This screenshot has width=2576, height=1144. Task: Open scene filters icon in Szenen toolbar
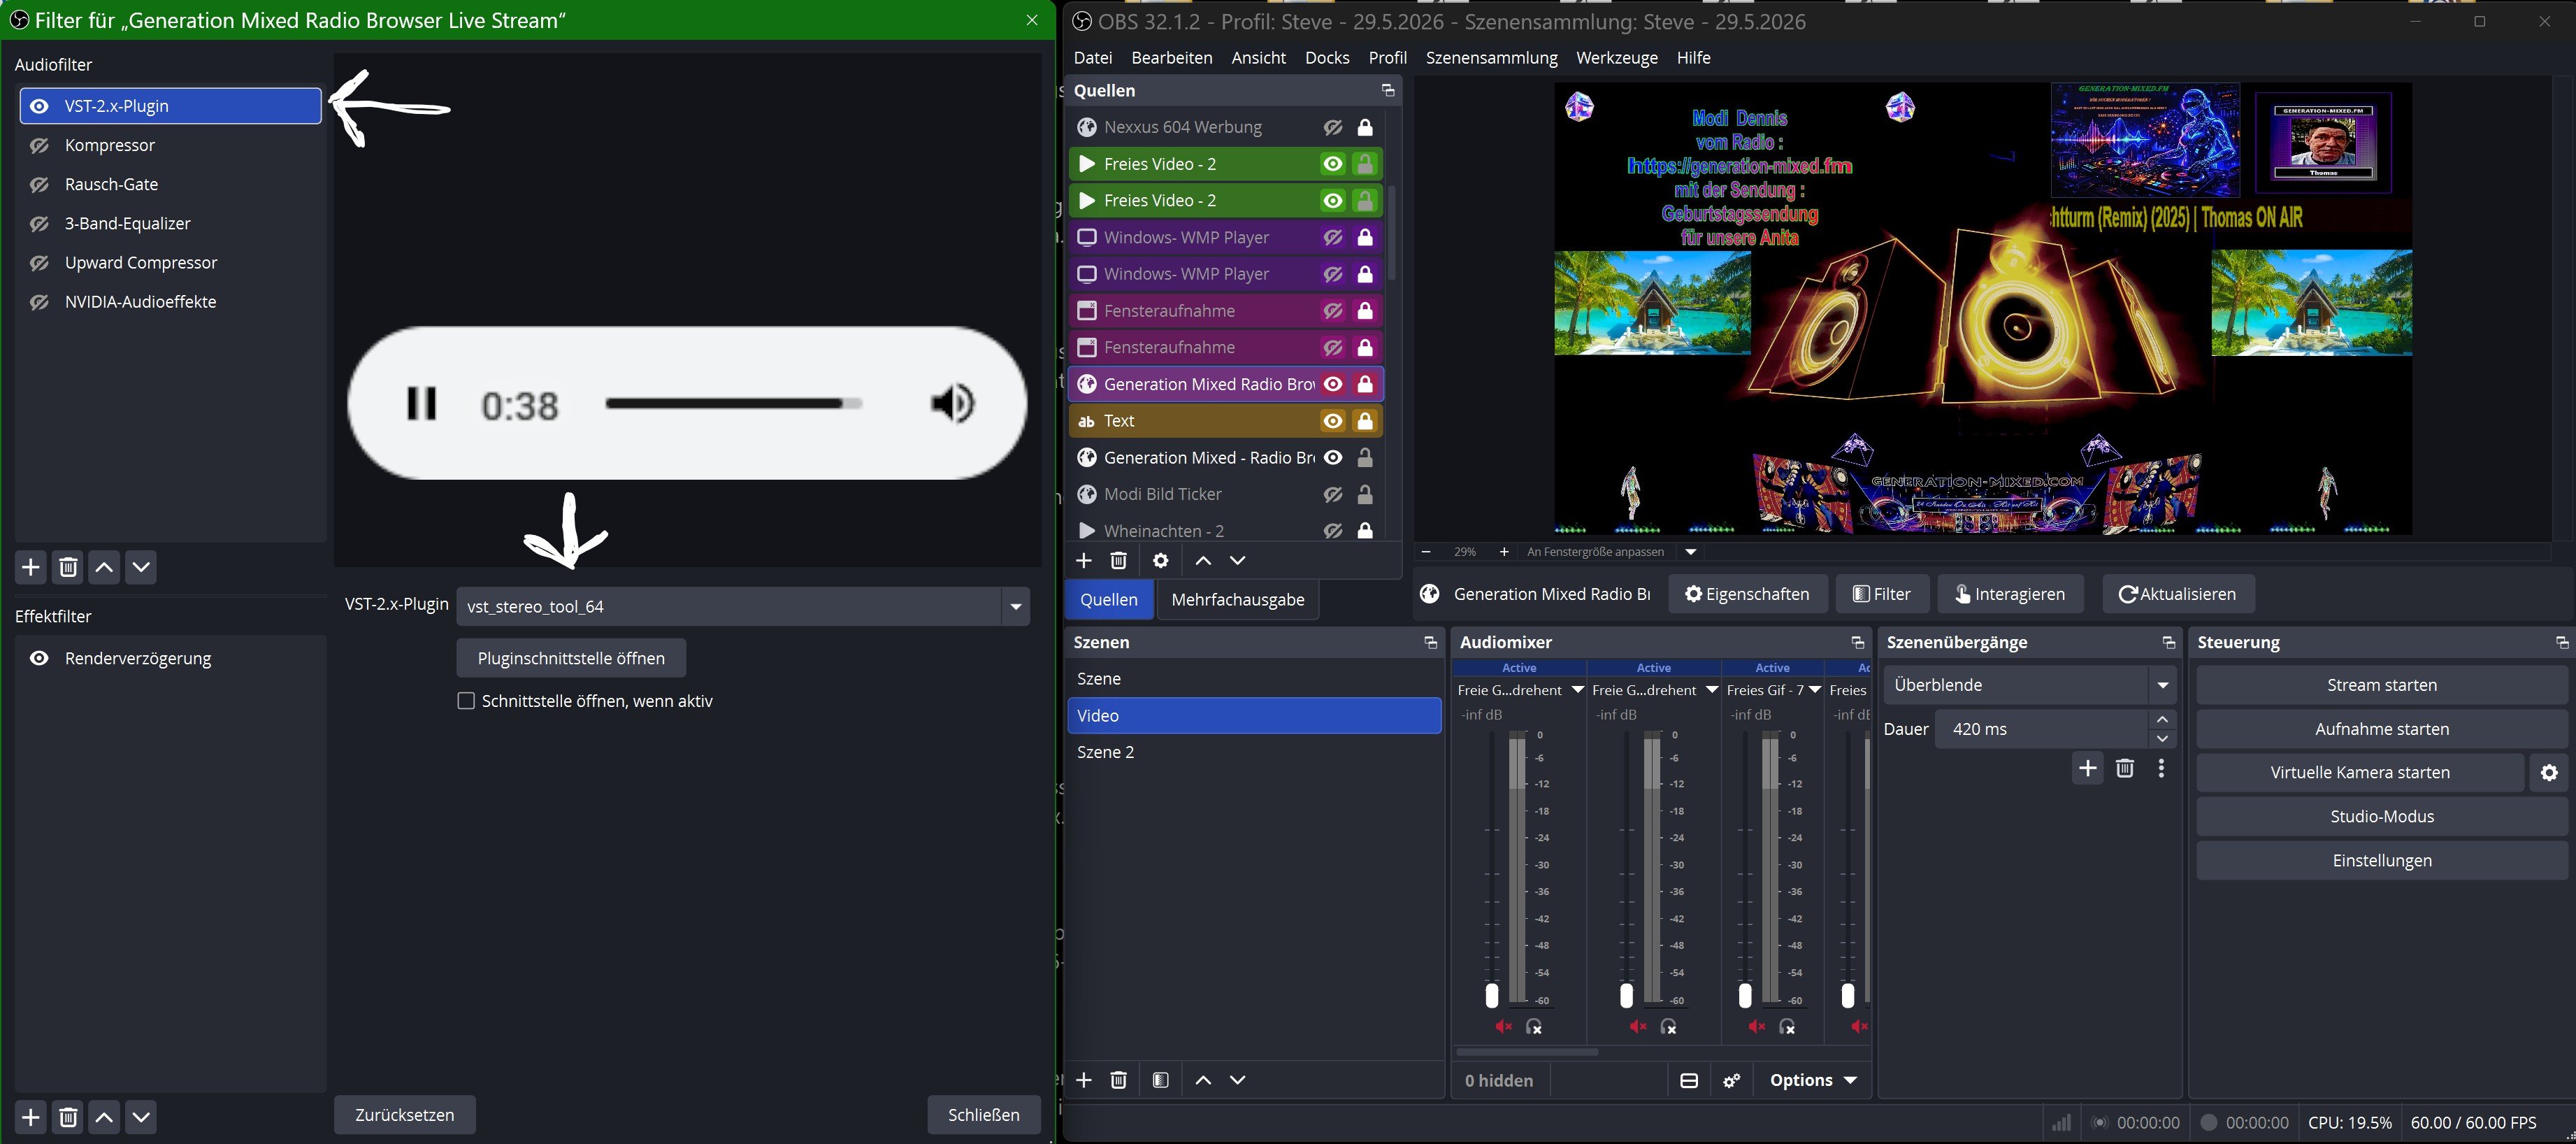pos(1161,1080)
